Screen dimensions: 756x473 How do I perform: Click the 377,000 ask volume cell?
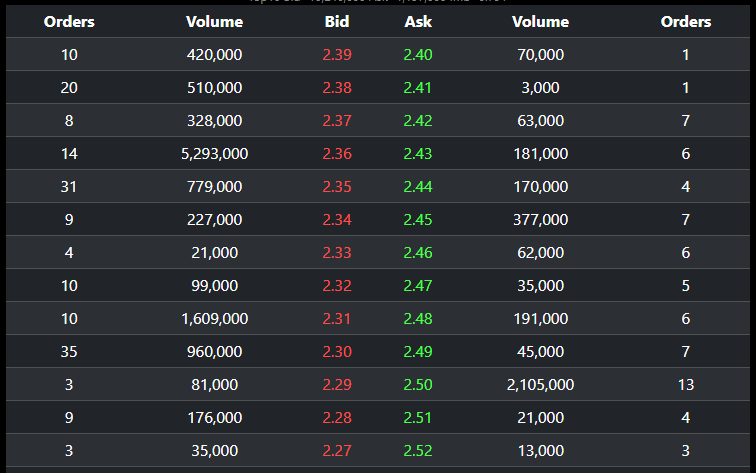(540, 219)
